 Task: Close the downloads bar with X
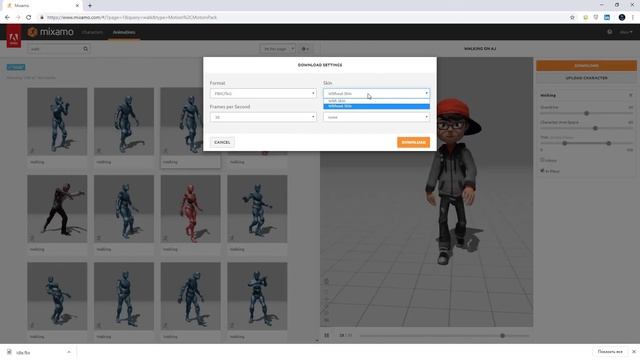[633, 352]
